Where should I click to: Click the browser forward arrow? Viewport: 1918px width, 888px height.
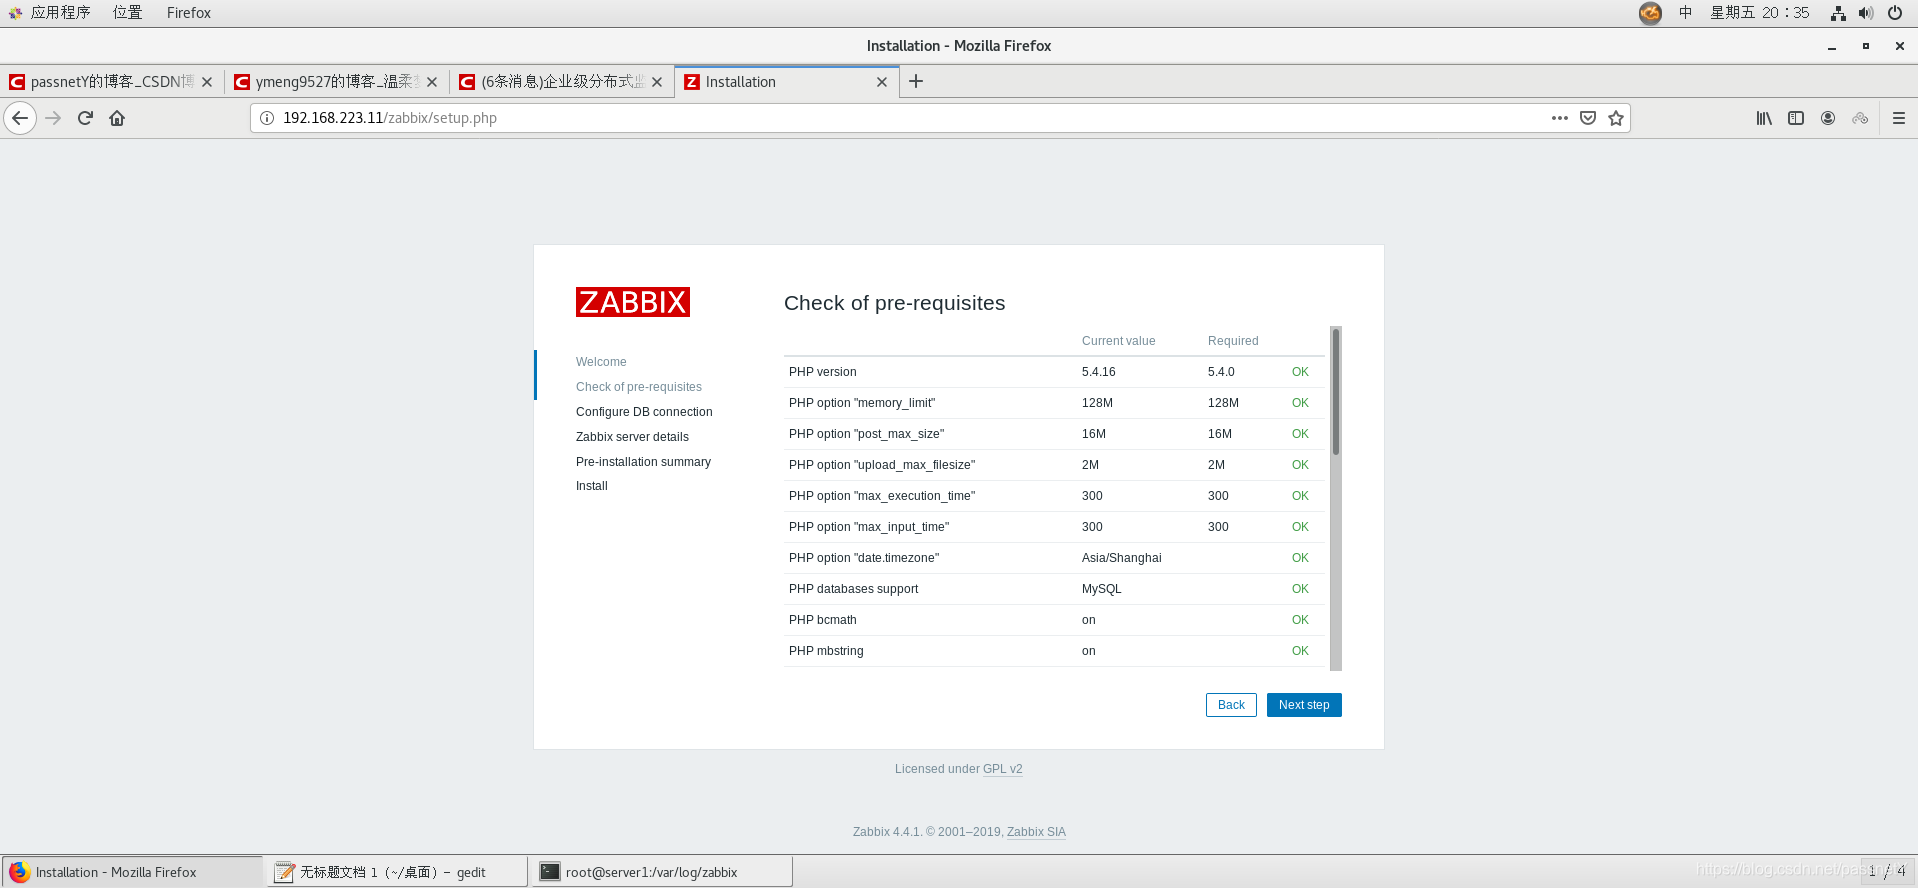tap(53, 118)
